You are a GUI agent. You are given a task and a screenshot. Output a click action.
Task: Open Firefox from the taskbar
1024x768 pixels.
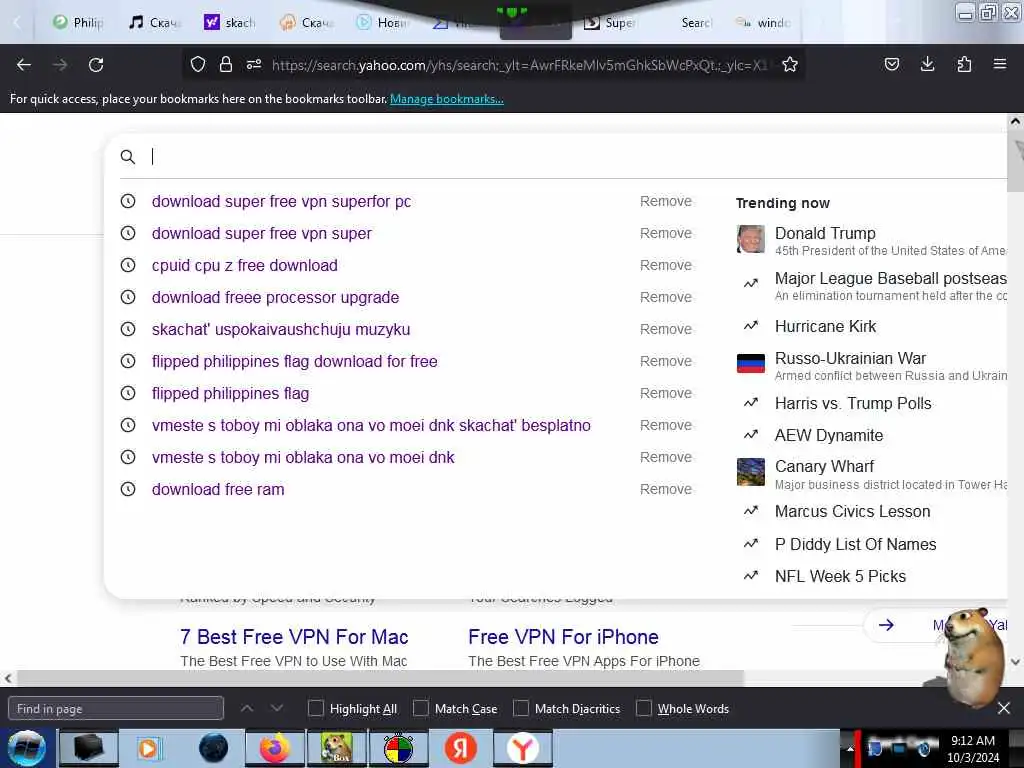[x=275, y=748]
